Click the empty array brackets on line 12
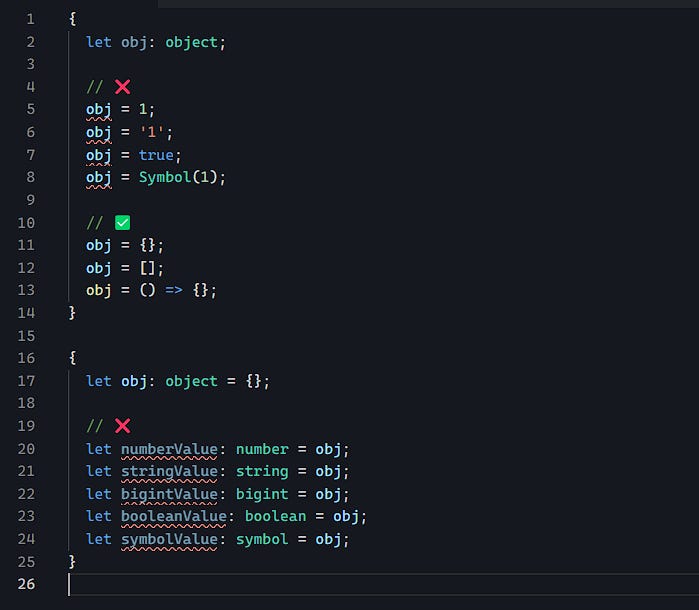Viewport: 699px width, 610px height. click(147, 268)
